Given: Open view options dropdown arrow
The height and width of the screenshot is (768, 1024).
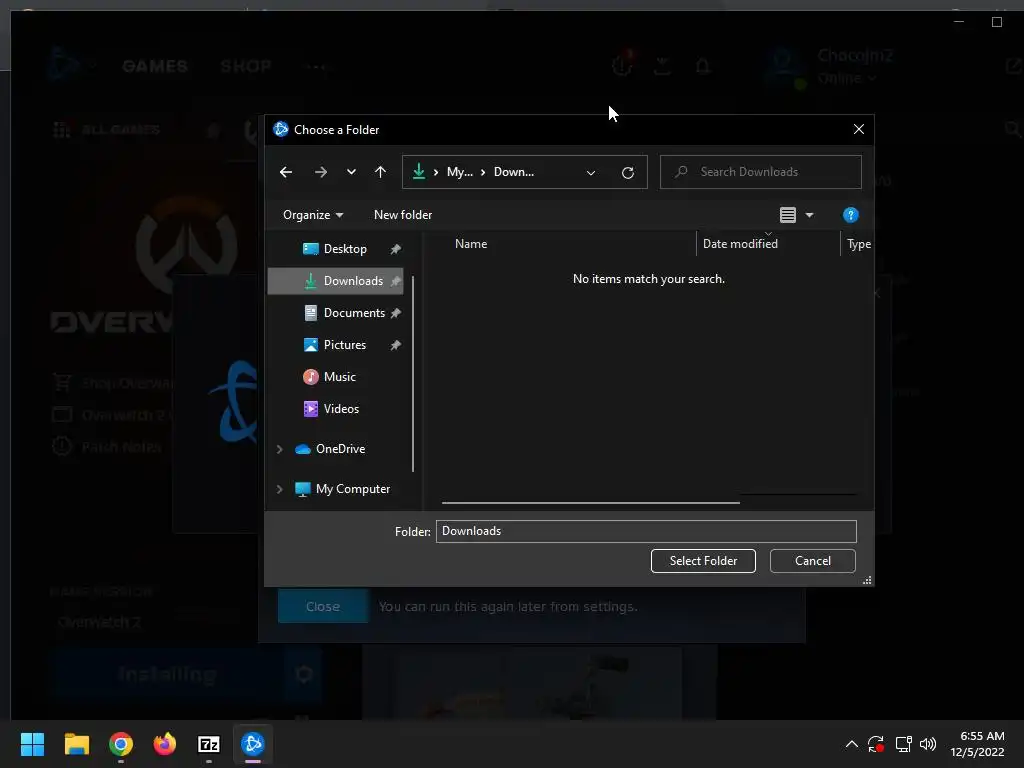Looking at the screenshot, I should [x=810, y=215].
